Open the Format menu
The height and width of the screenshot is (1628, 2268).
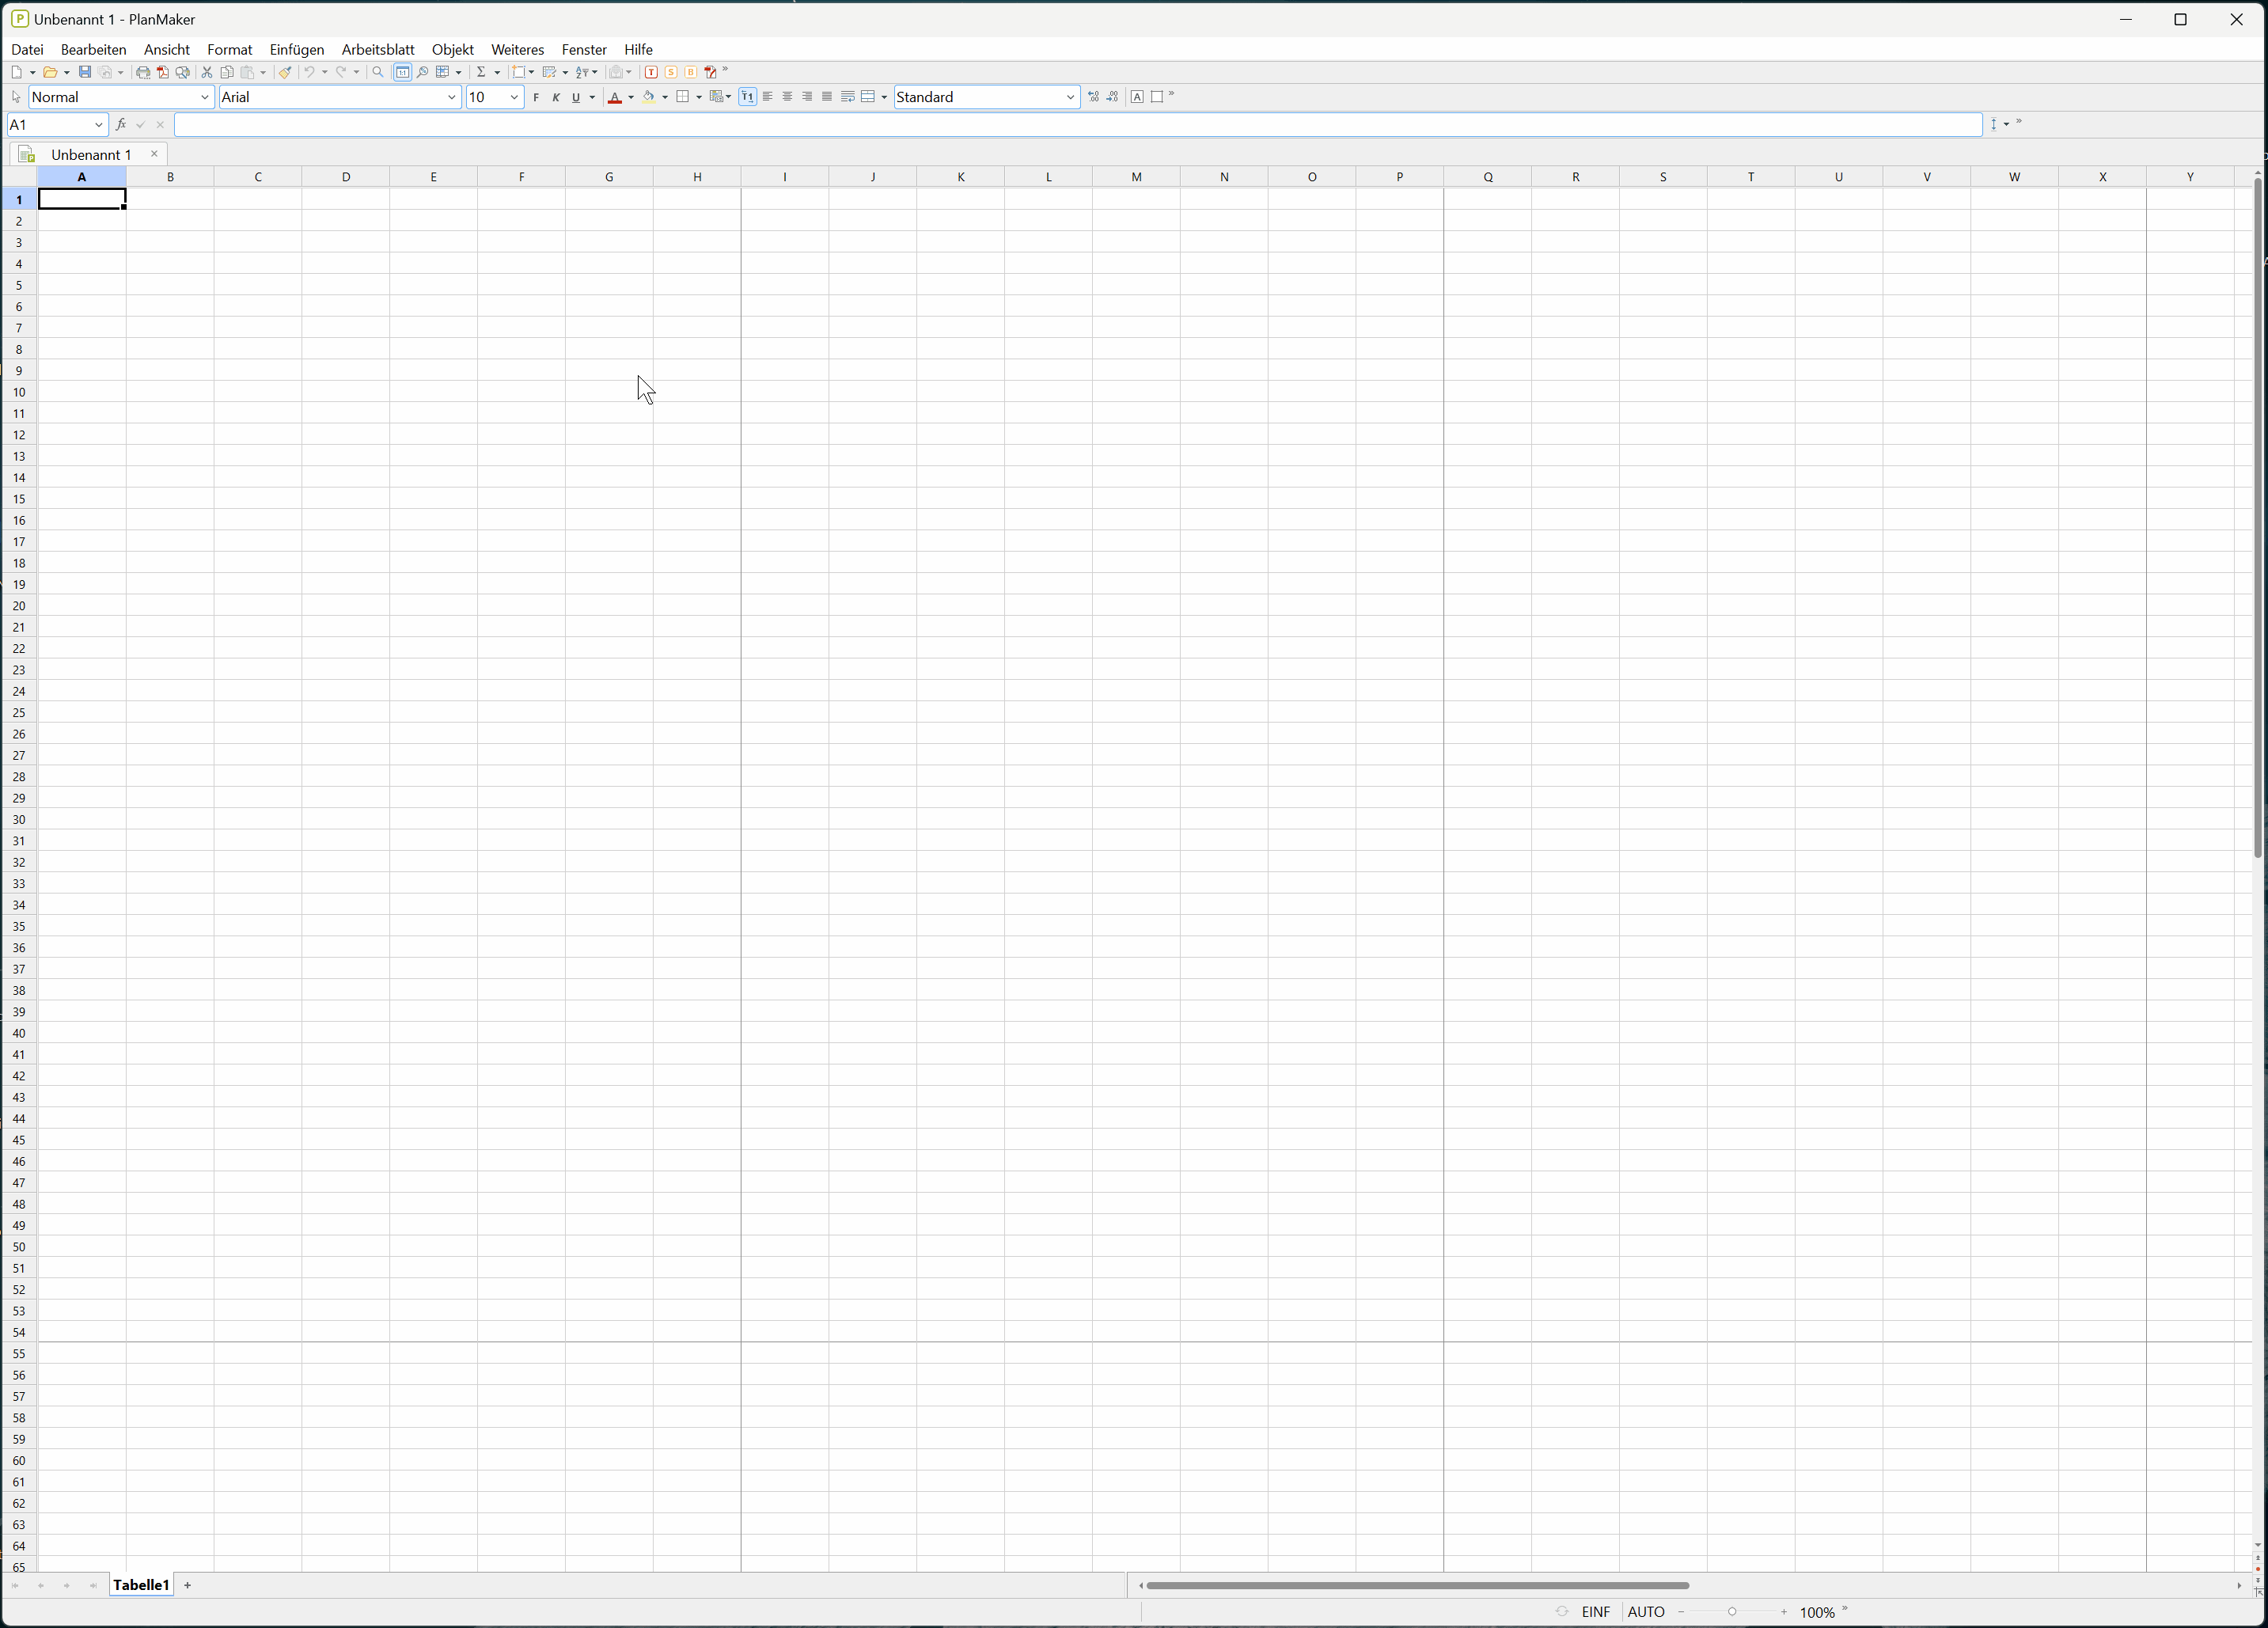click(x=229, y=47)
